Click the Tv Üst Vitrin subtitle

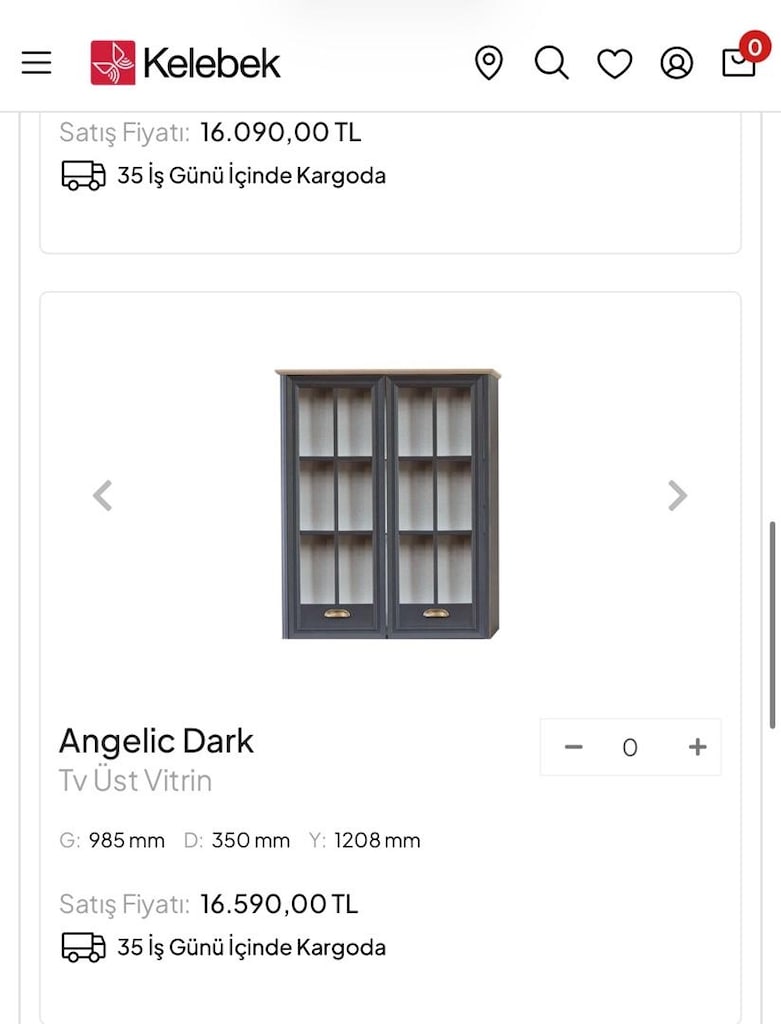coord(135,780)
